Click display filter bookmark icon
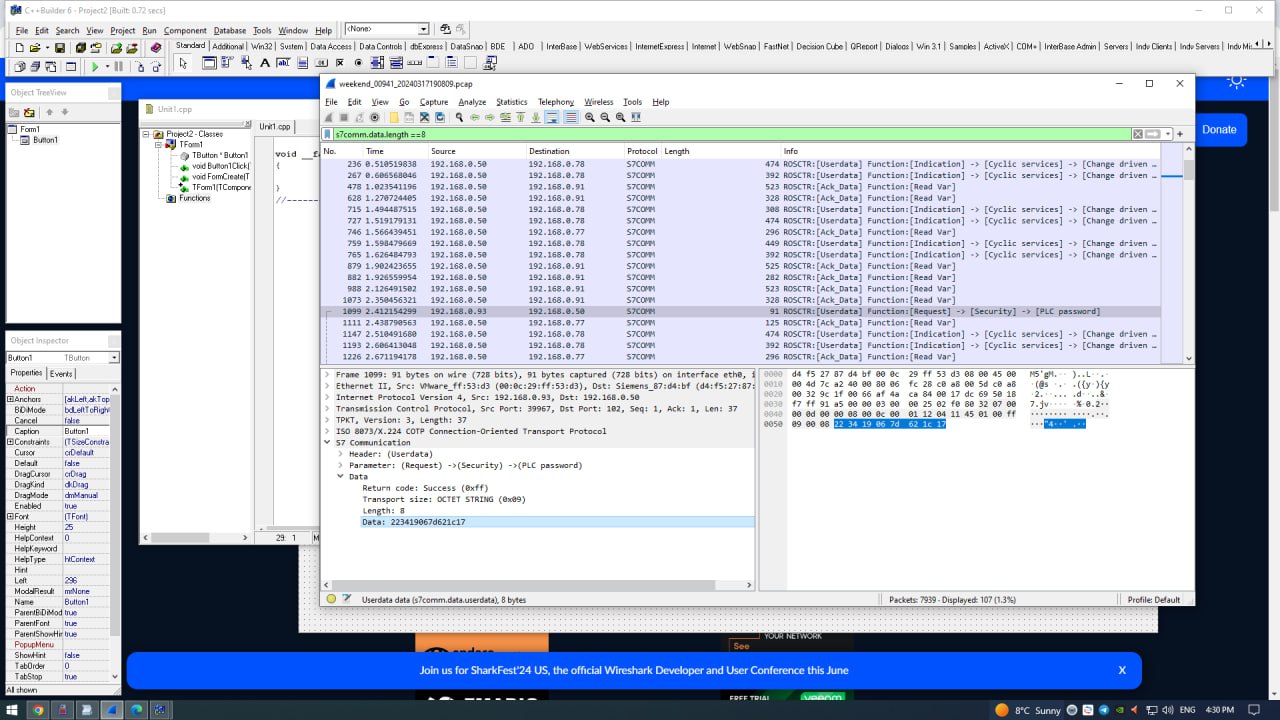 [328, 134]
